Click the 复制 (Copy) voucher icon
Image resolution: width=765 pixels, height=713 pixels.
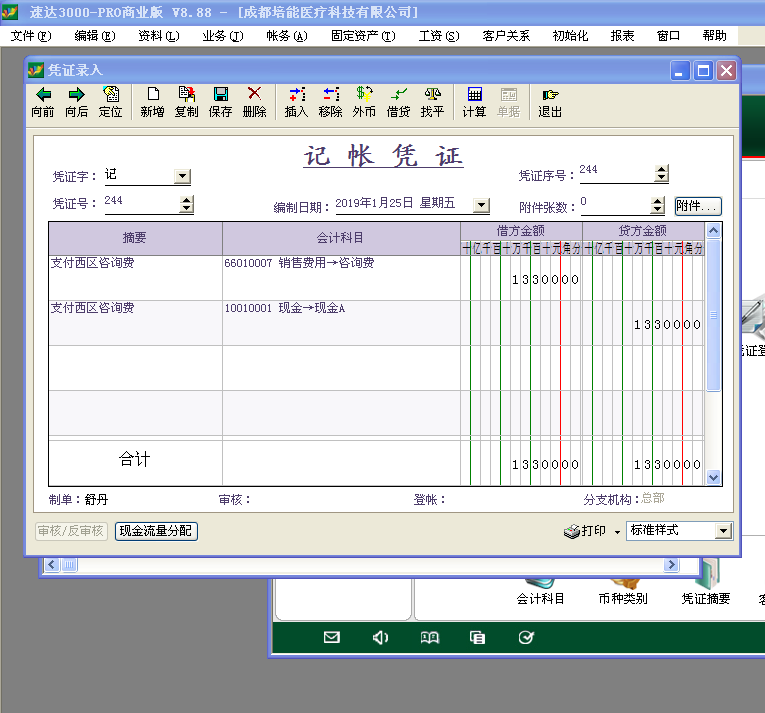[x=186, y=102]
